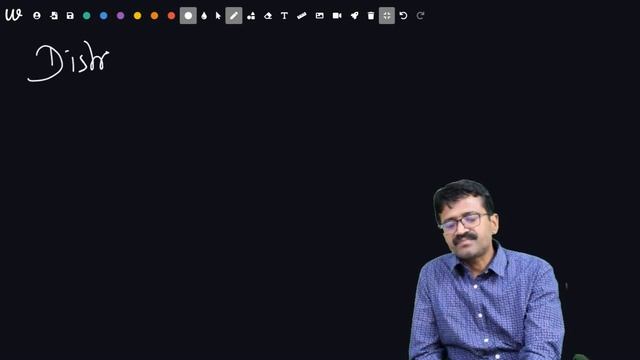Click the presenter webcam overlay
Screen dimensions: 640x360
(x=487, y=270)
